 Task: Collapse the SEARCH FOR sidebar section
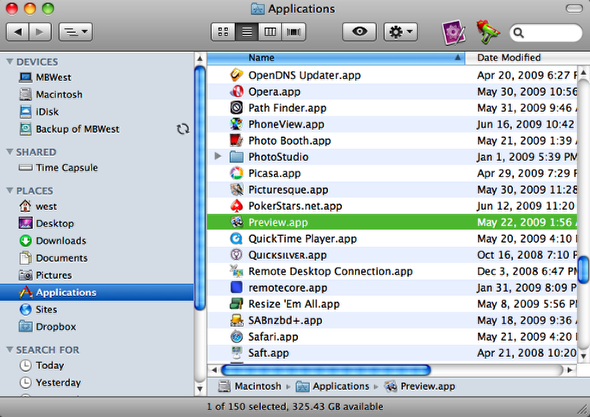[10, 350]
